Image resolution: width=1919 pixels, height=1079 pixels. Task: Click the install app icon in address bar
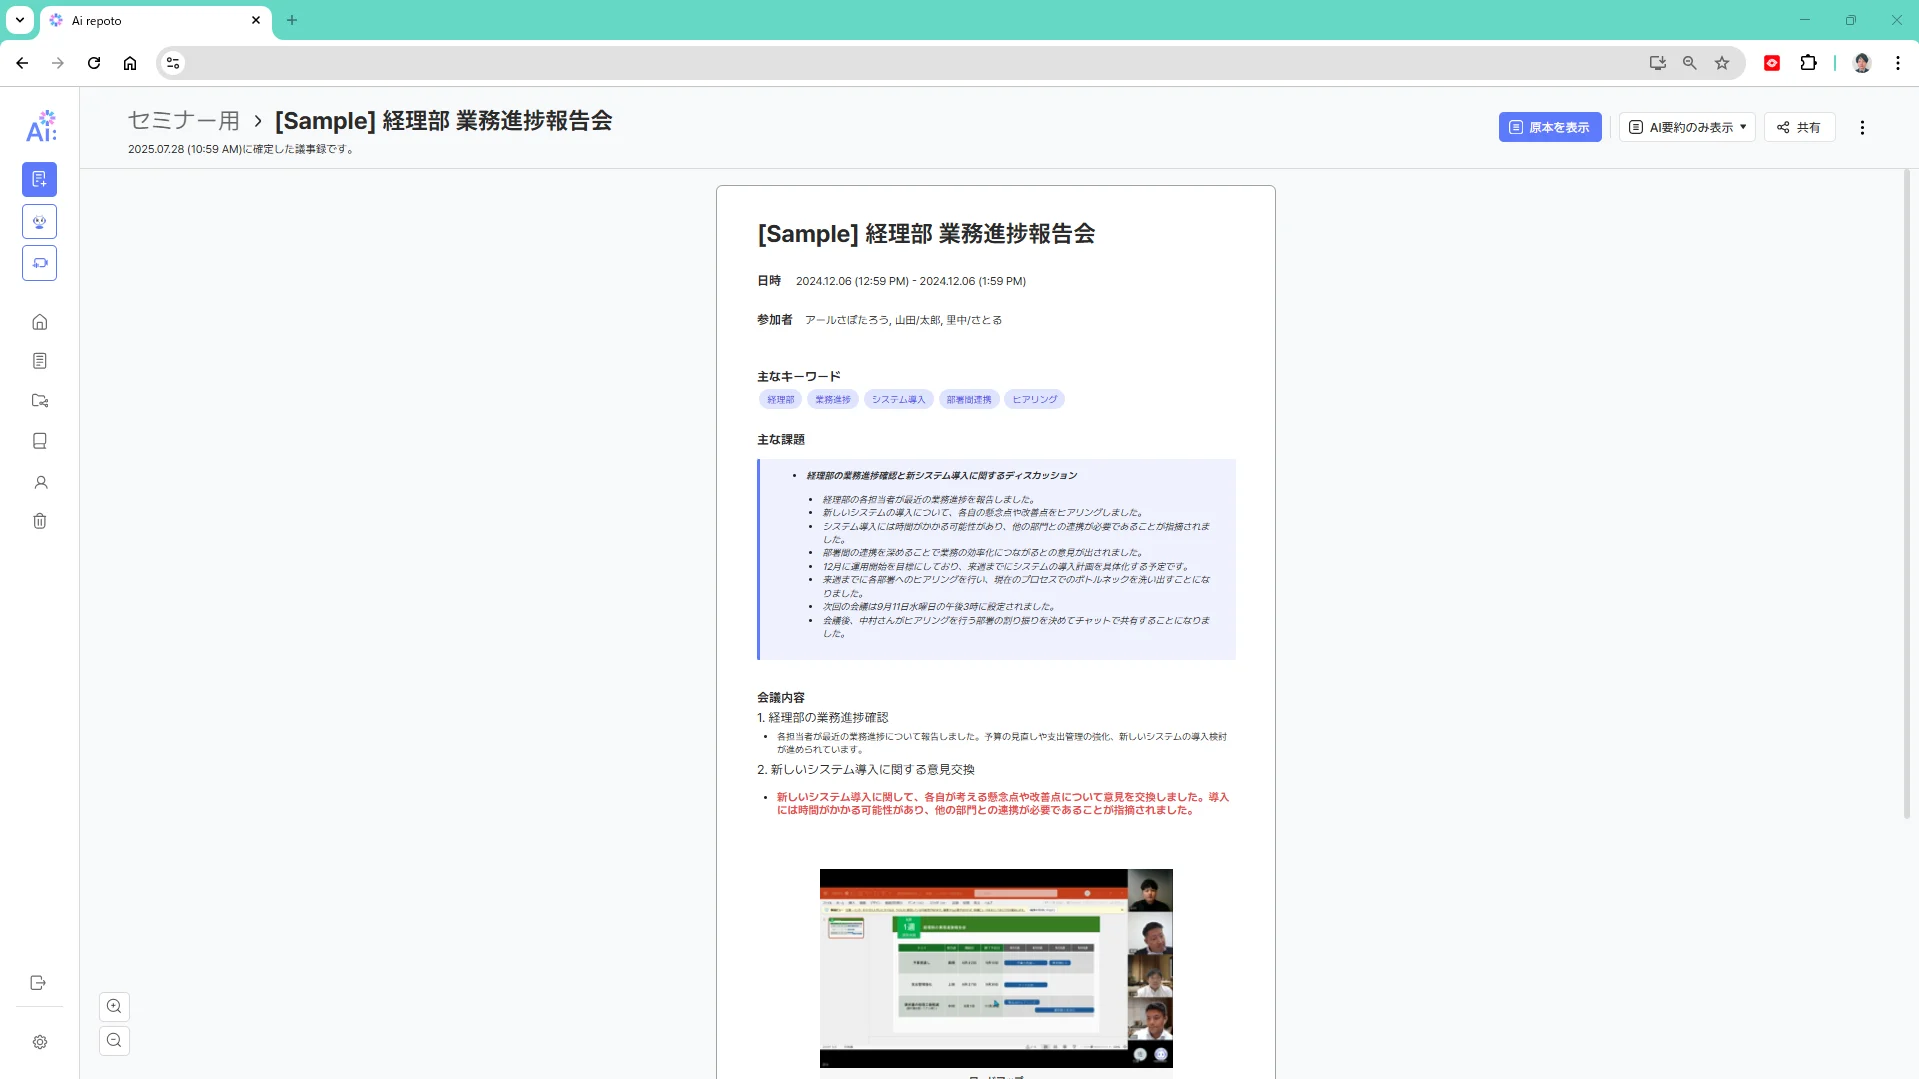tap(1658, 63)
